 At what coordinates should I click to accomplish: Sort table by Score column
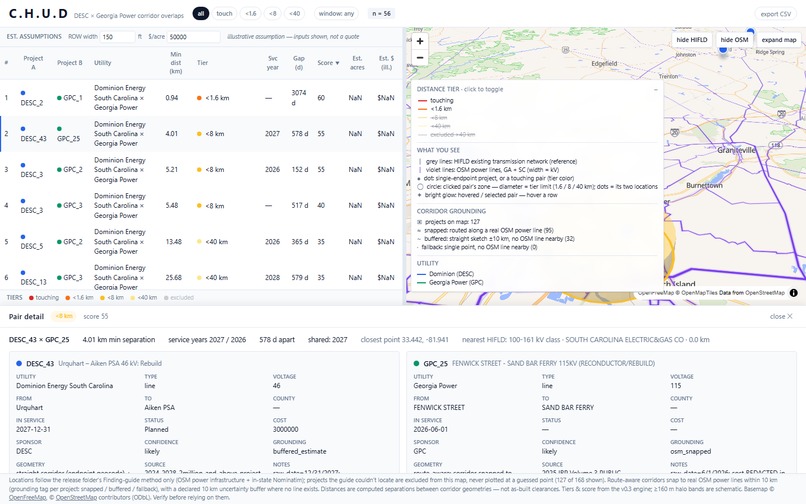click(x=328, y=63)
